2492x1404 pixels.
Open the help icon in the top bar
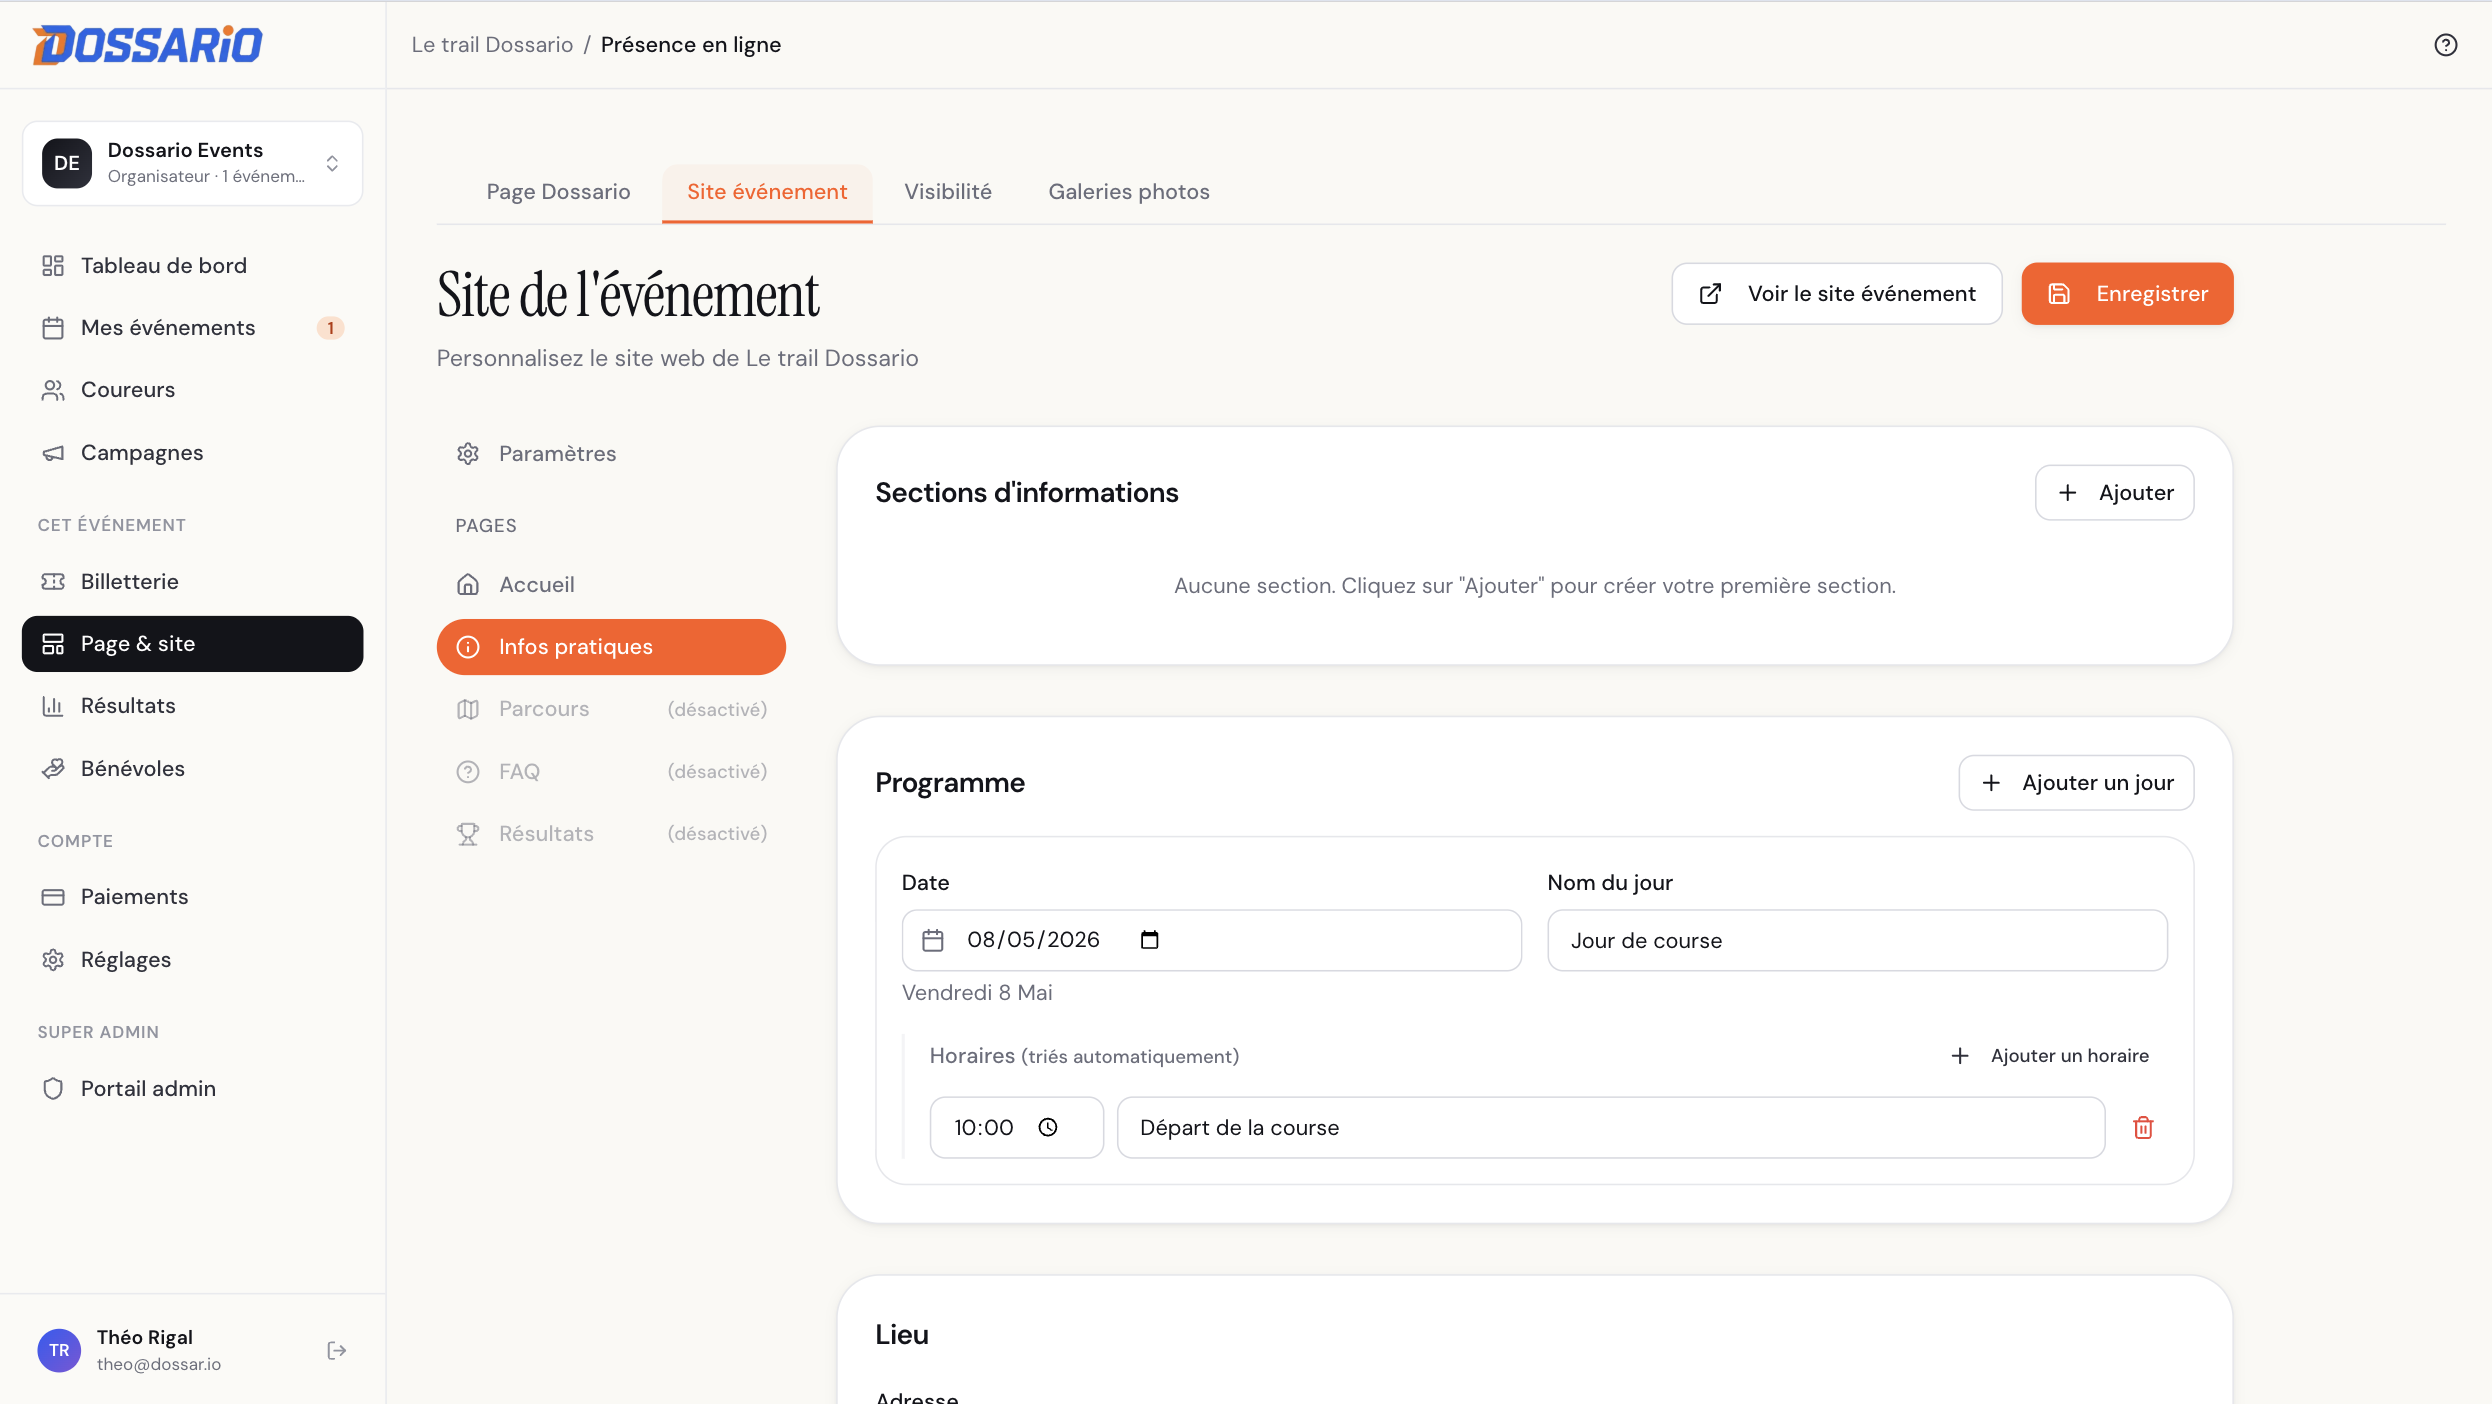[x=2445, y=45]
